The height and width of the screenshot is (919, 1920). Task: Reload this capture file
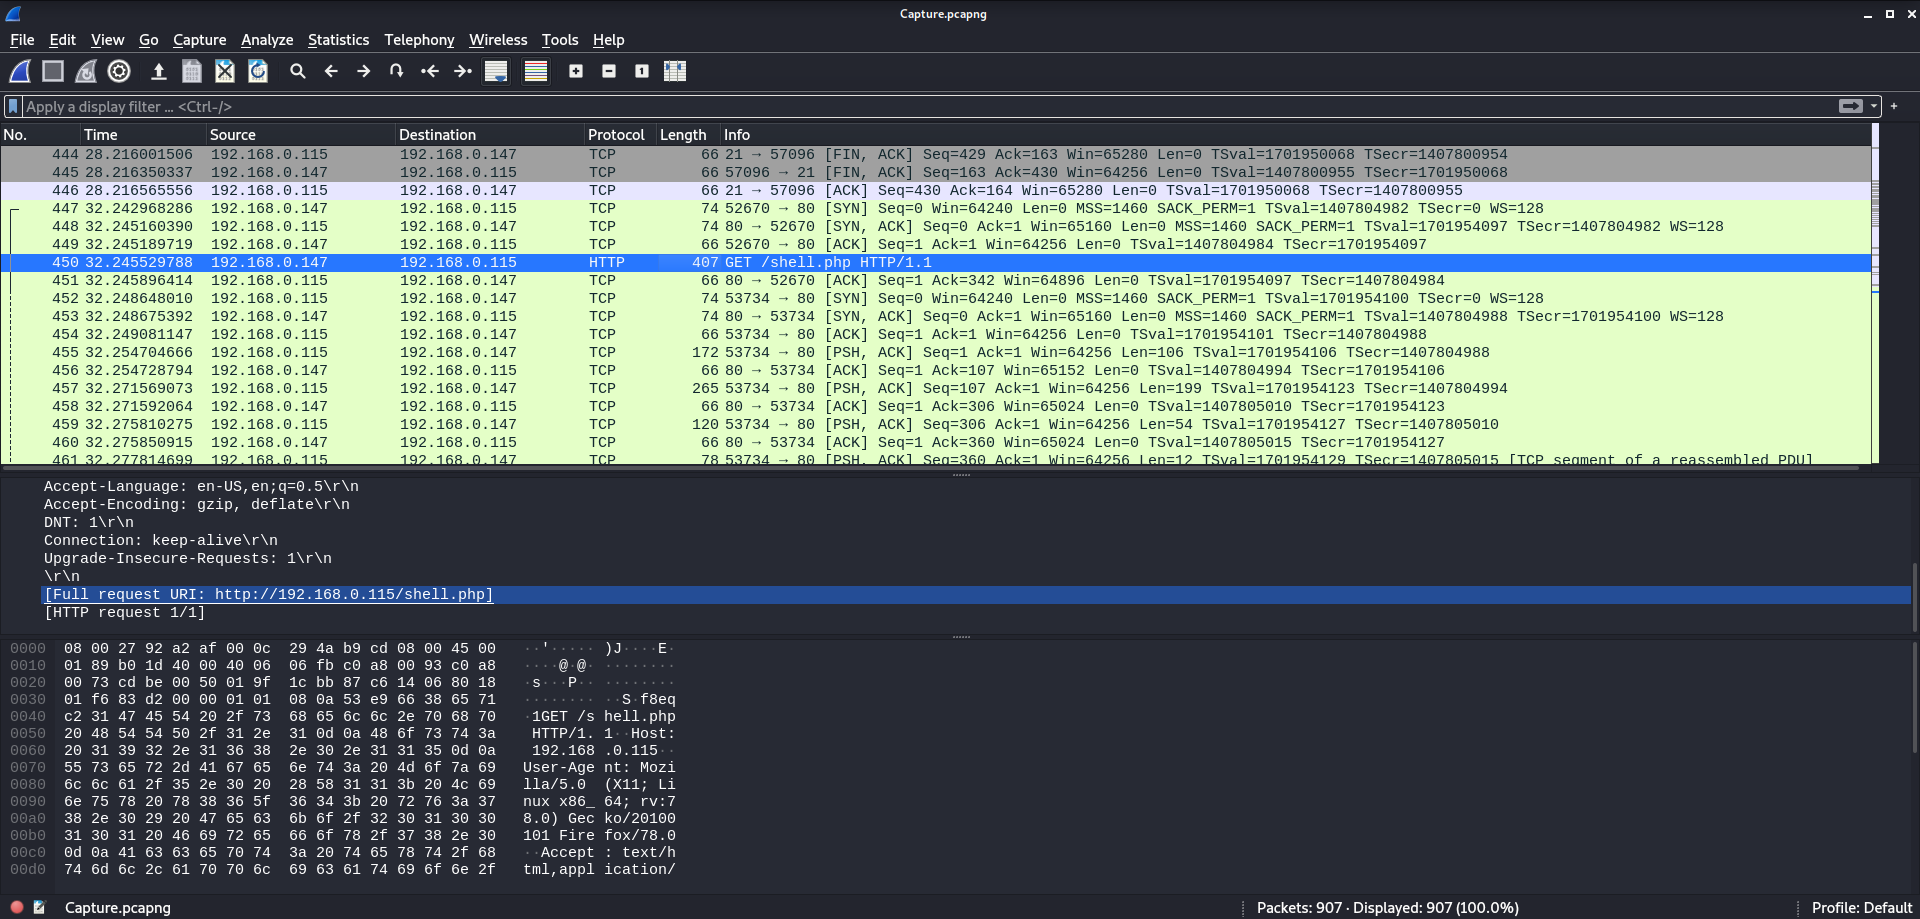(258, 71)
